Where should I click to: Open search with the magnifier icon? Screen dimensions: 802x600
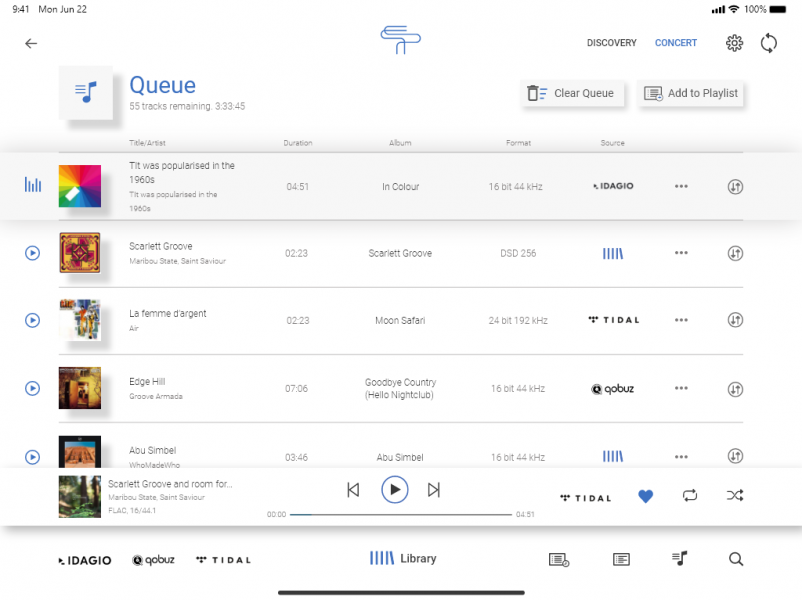pyautogui.click(x=736, y=559)
